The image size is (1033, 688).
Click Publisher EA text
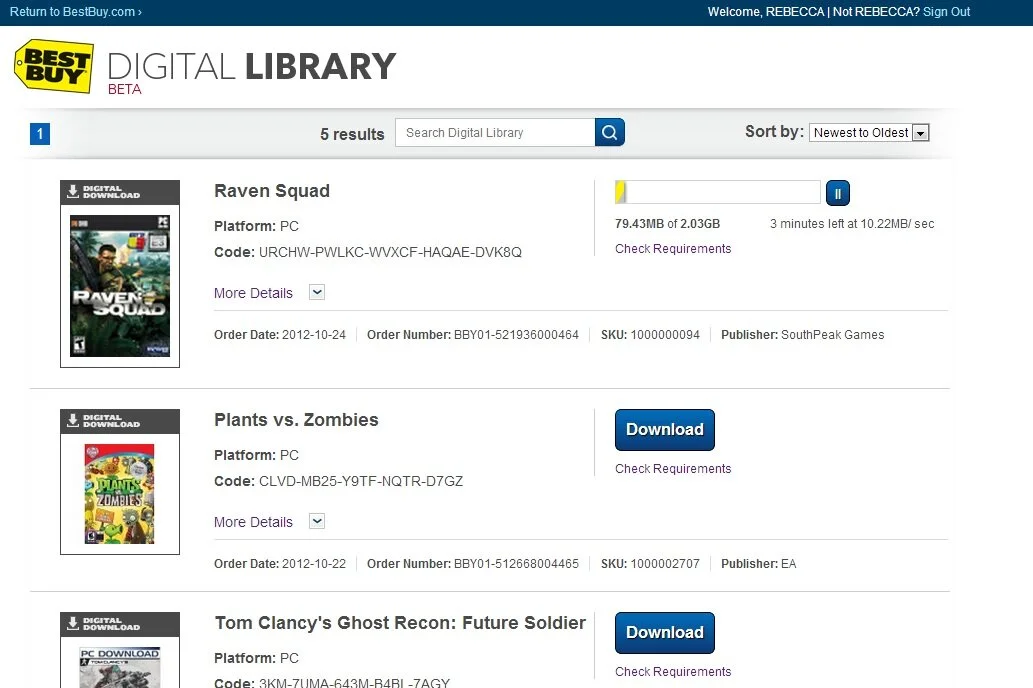point(758,564)
